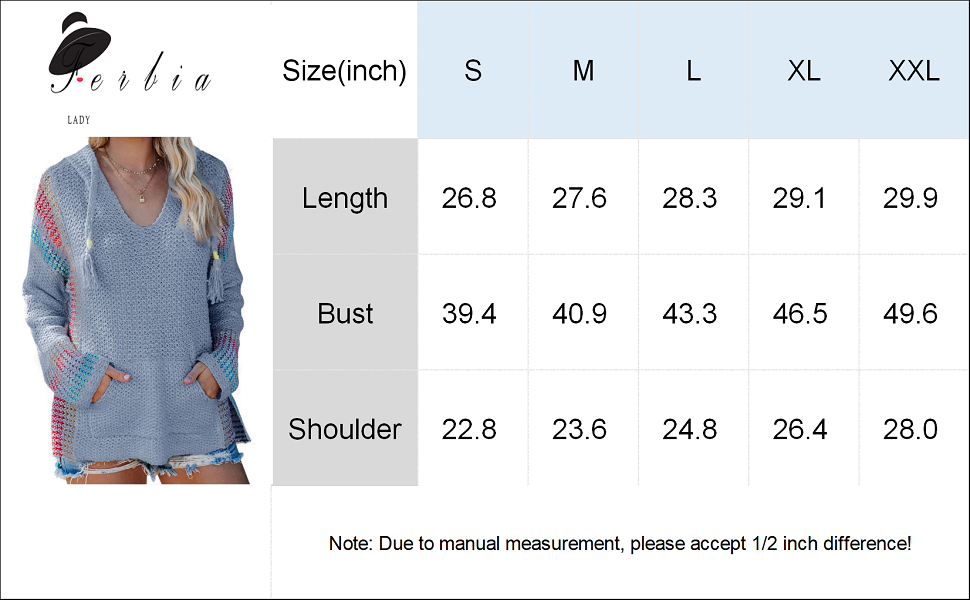Select the S size column header

(473, 71)
